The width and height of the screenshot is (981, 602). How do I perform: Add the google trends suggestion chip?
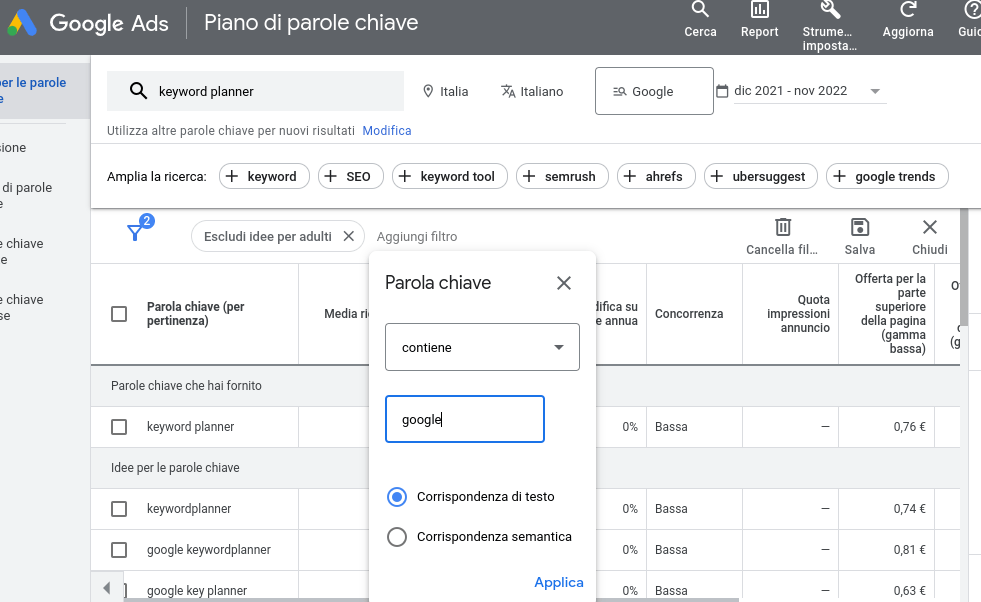(x=887, y=176)
